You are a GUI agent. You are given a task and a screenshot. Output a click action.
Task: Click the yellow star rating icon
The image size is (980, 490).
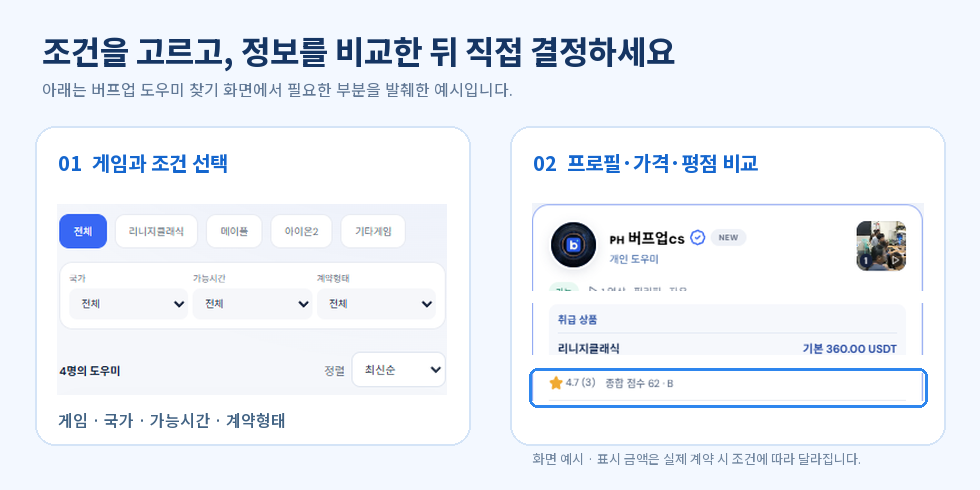(x=556, y=382)
